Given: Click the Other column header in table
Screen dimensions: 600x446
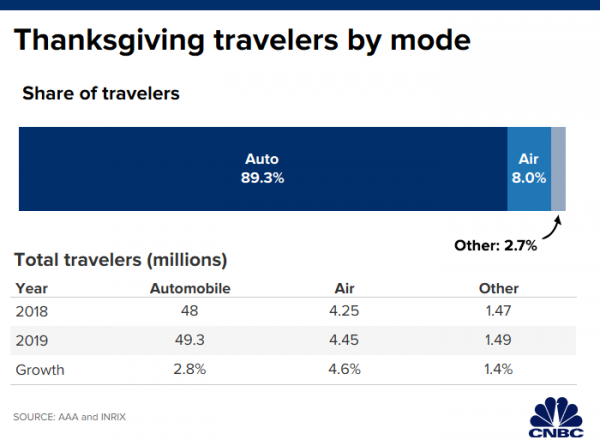Looking at the screenshot, I should [498, 288].
